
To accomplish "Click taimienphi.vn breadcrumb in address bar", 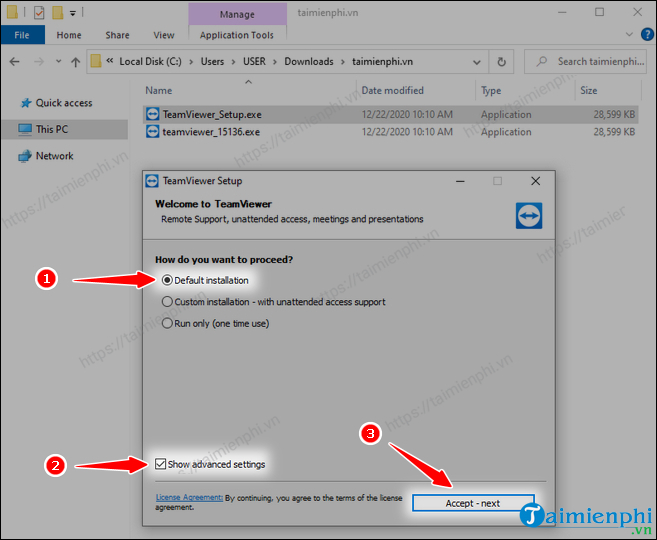I will pyautogui.click(x=382, y=62).
